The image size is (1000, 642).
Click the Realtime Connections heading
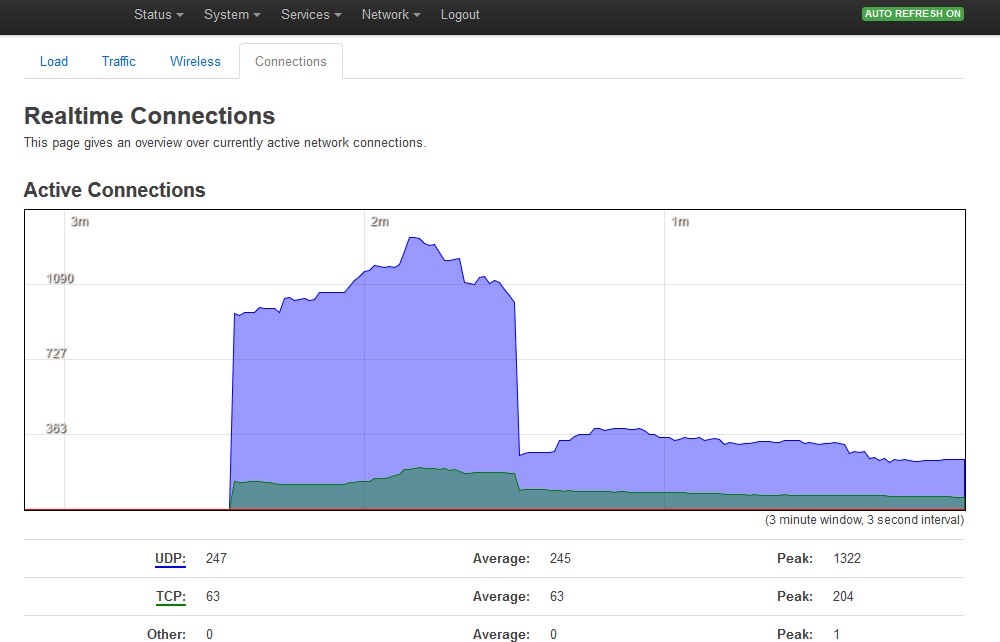click(x=150, y=116)
